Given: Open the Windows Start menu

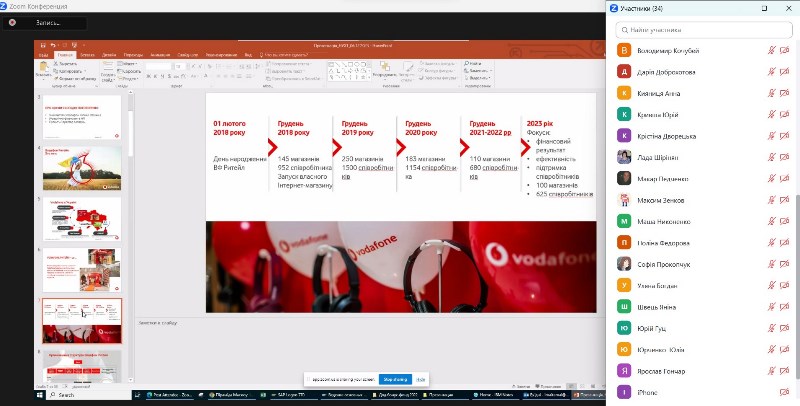Looking at the screenshot, I should click(x=40, y=395).
